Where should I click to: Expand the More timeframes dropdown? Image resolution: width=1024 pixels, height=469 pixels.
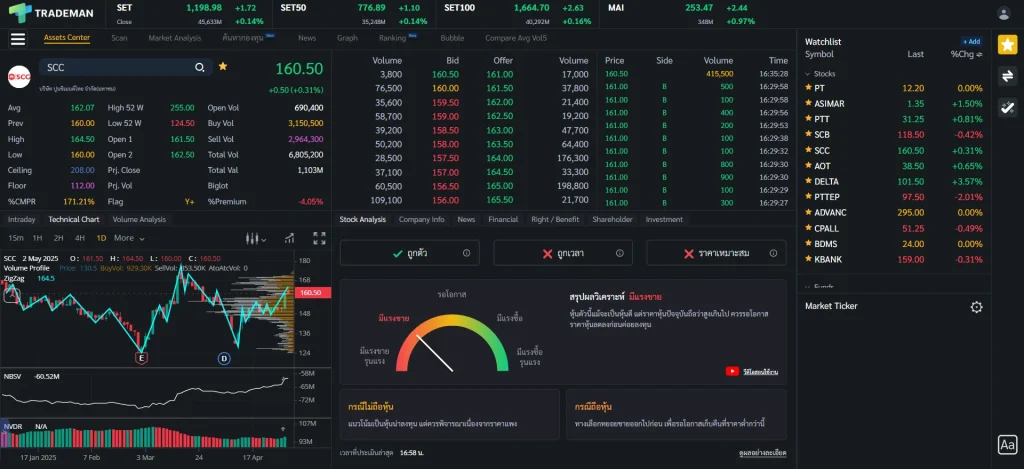[x=127, y=238]
